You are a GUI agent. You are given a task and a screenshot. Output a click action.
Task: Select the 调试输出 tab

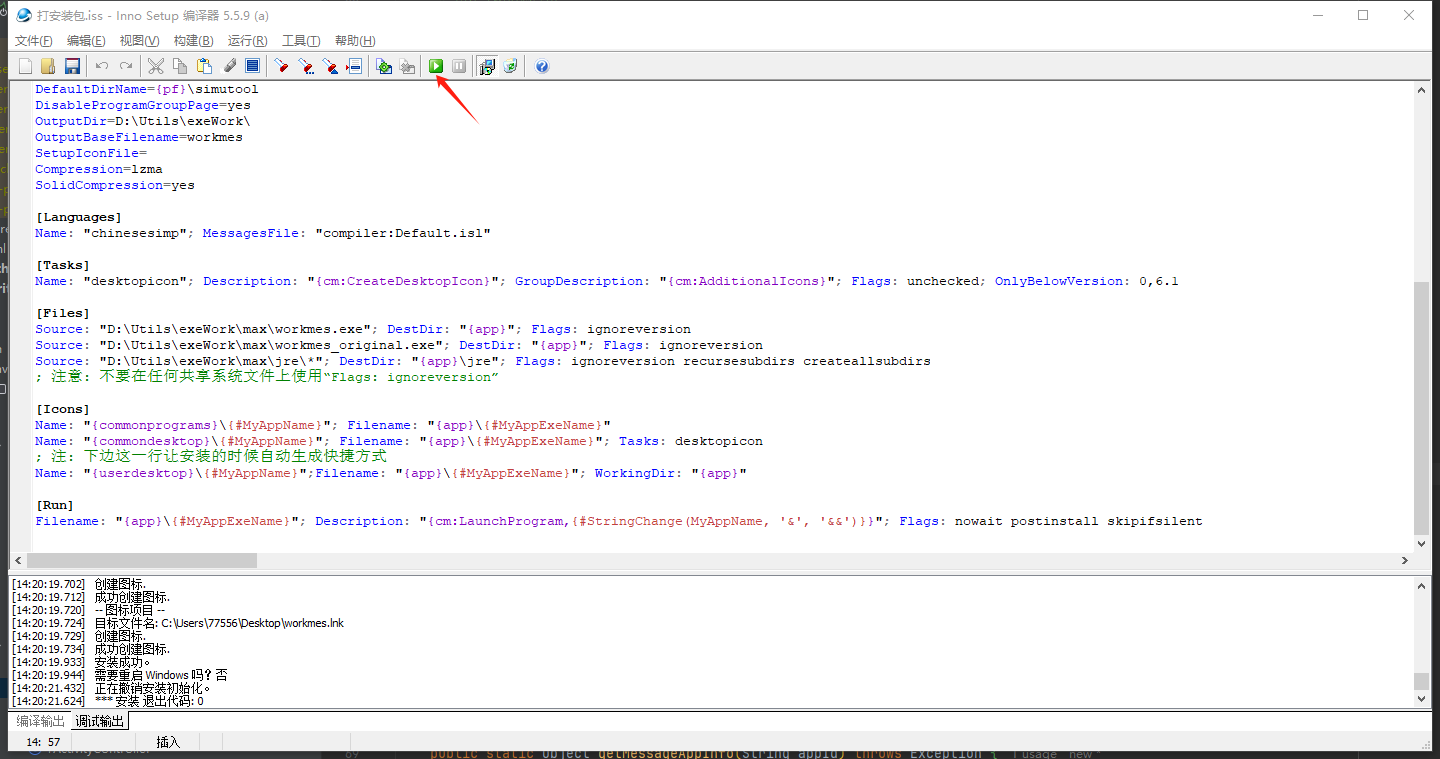100,721
